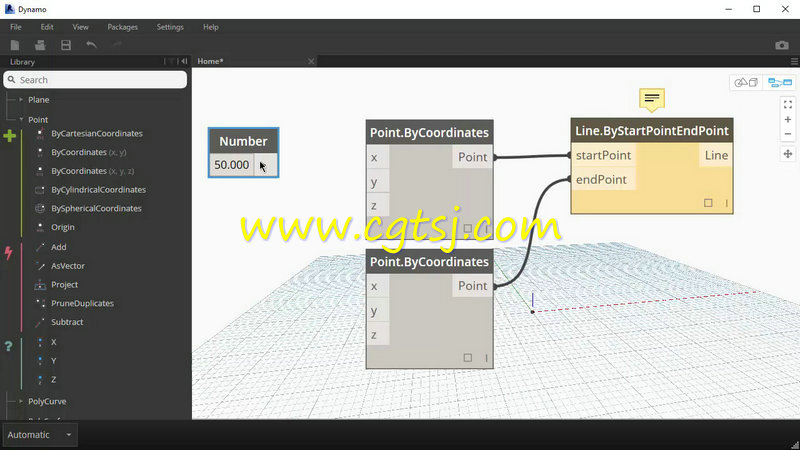Screen dimensions: 800x450
Task: Click the workspace tabs menu icon
Action: [x=794, y=61]
